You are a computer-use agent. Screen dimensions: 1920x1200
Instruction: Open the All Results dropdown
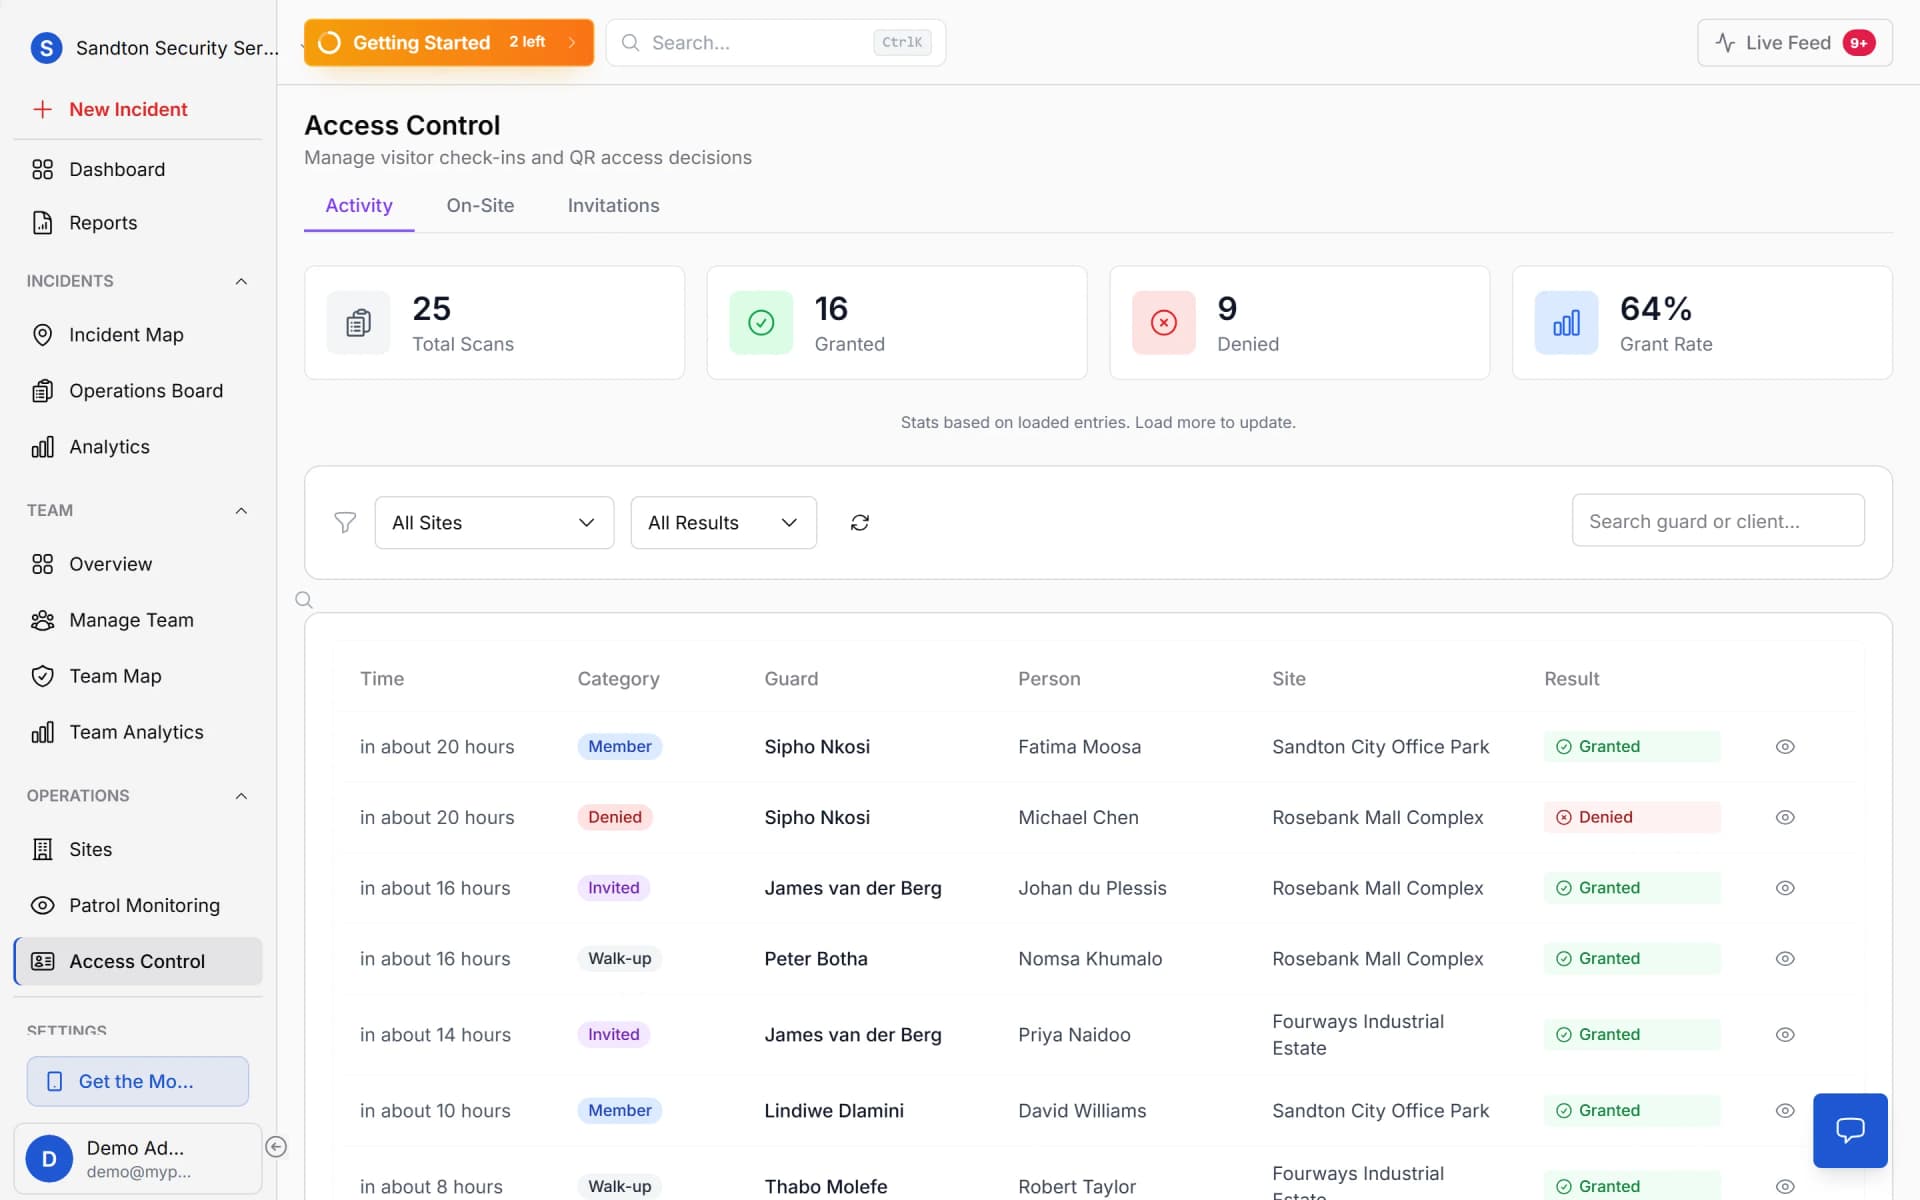click(723, 523)
